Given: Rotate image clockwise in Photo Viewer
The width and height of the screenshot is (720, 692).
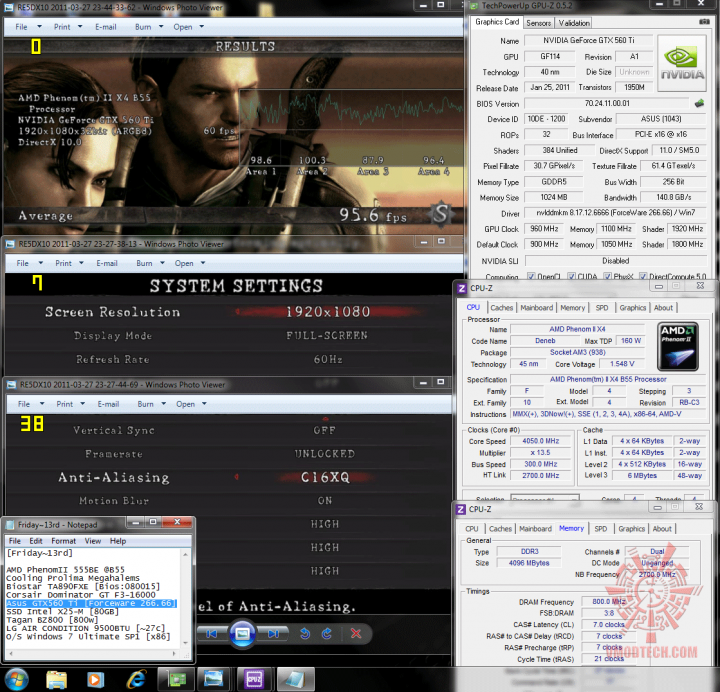Looking at the screenshot, I should point(326,634).
